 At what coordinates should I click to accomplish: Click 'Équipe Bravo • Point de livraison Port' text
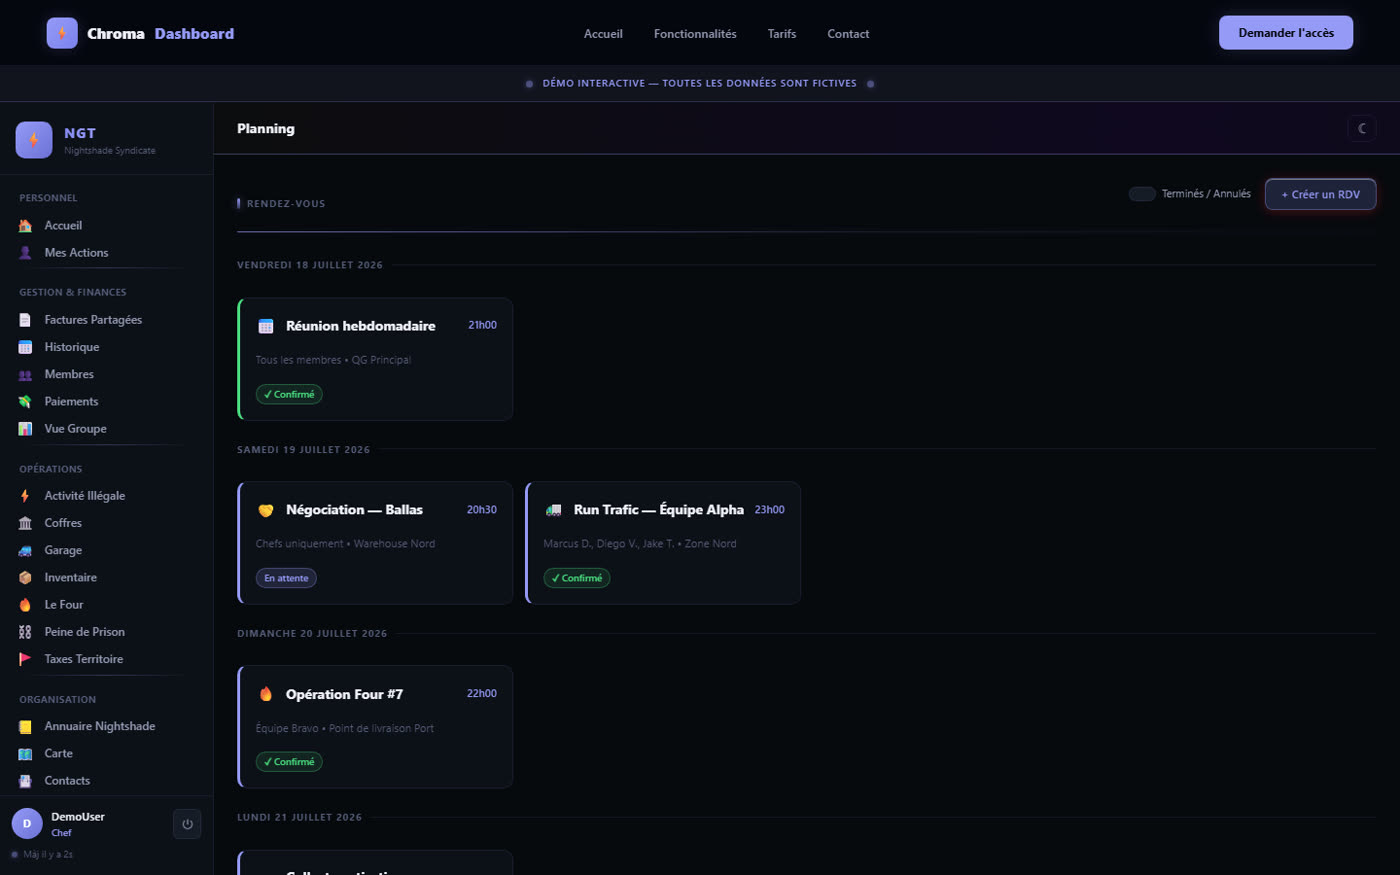345,729
